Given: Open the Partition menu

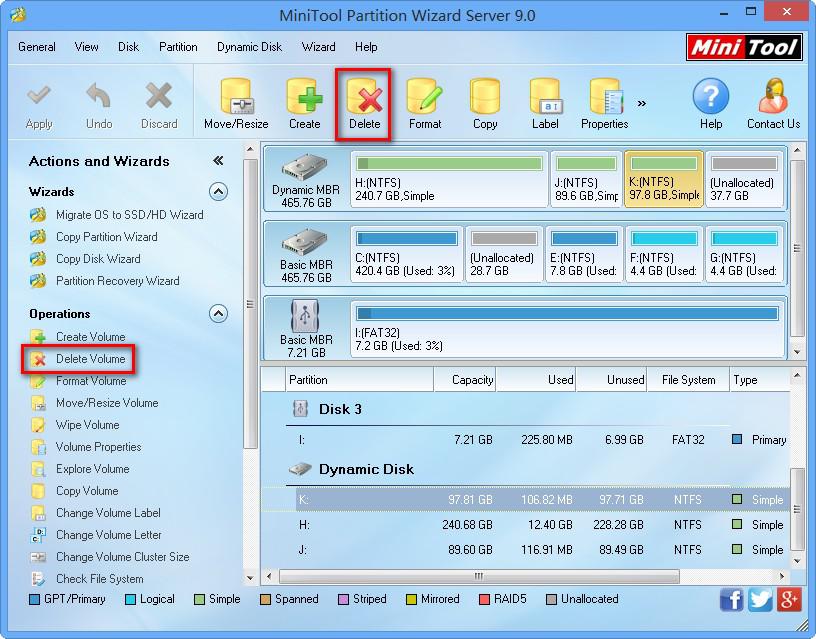Looking at the screenshot, I should coord(178,47).
